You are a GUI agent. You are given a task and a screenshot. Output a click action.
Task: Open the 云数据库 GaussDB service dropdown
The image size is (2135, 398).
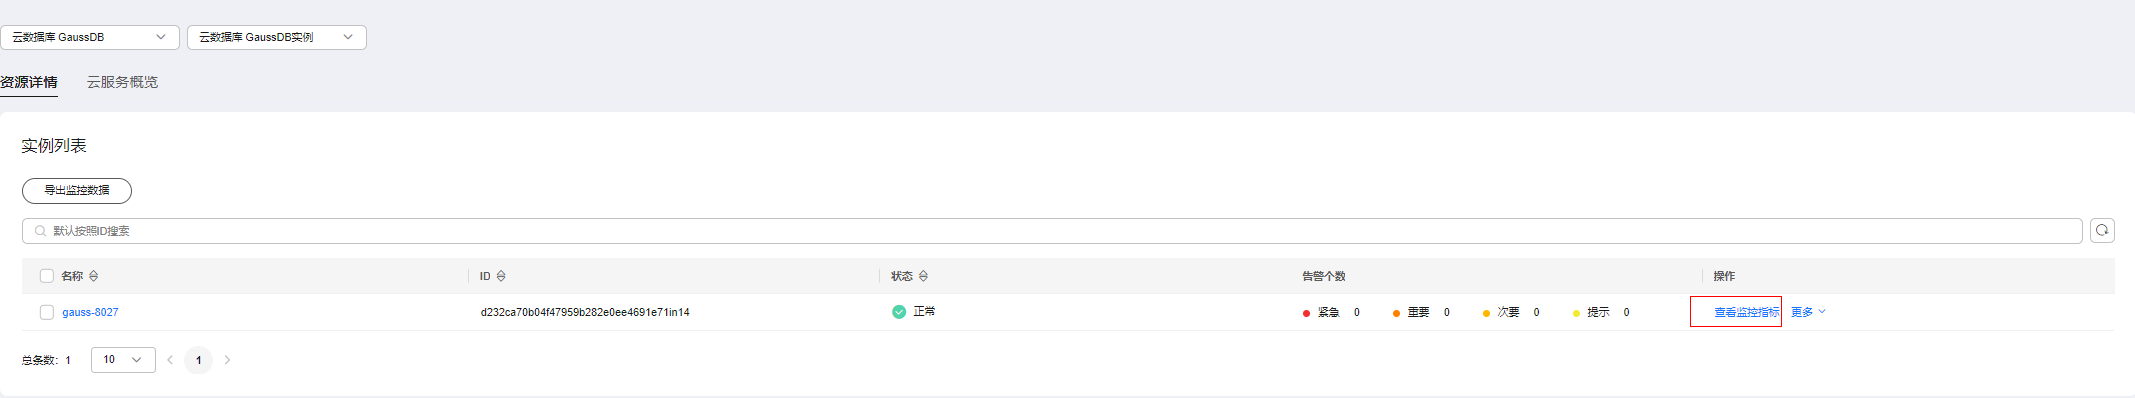point(90,37)
